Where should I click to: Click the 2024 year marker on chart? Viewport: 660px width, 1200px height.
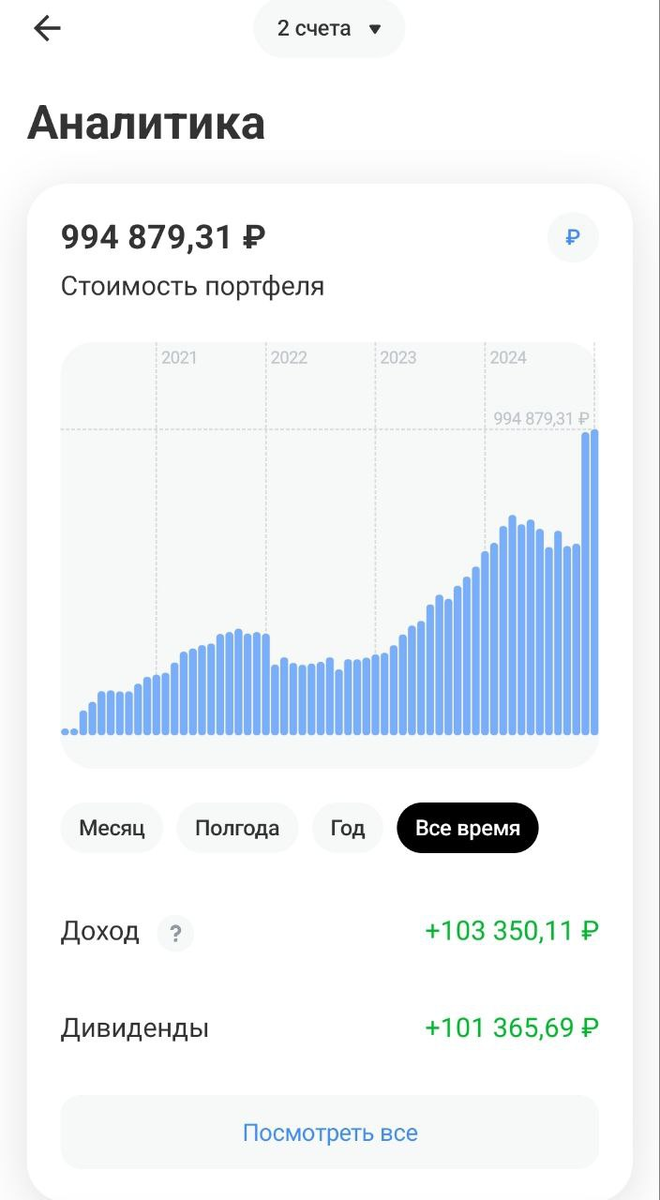[x=507, y=357]
